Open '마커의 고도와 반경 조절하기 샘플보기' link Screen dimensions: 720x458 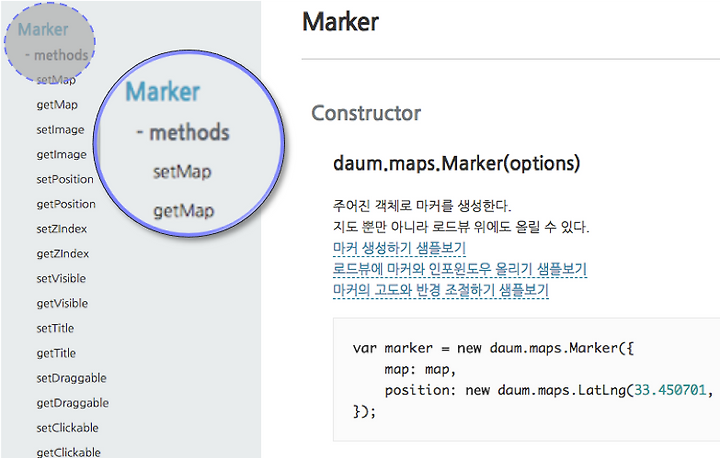[441, 290]
